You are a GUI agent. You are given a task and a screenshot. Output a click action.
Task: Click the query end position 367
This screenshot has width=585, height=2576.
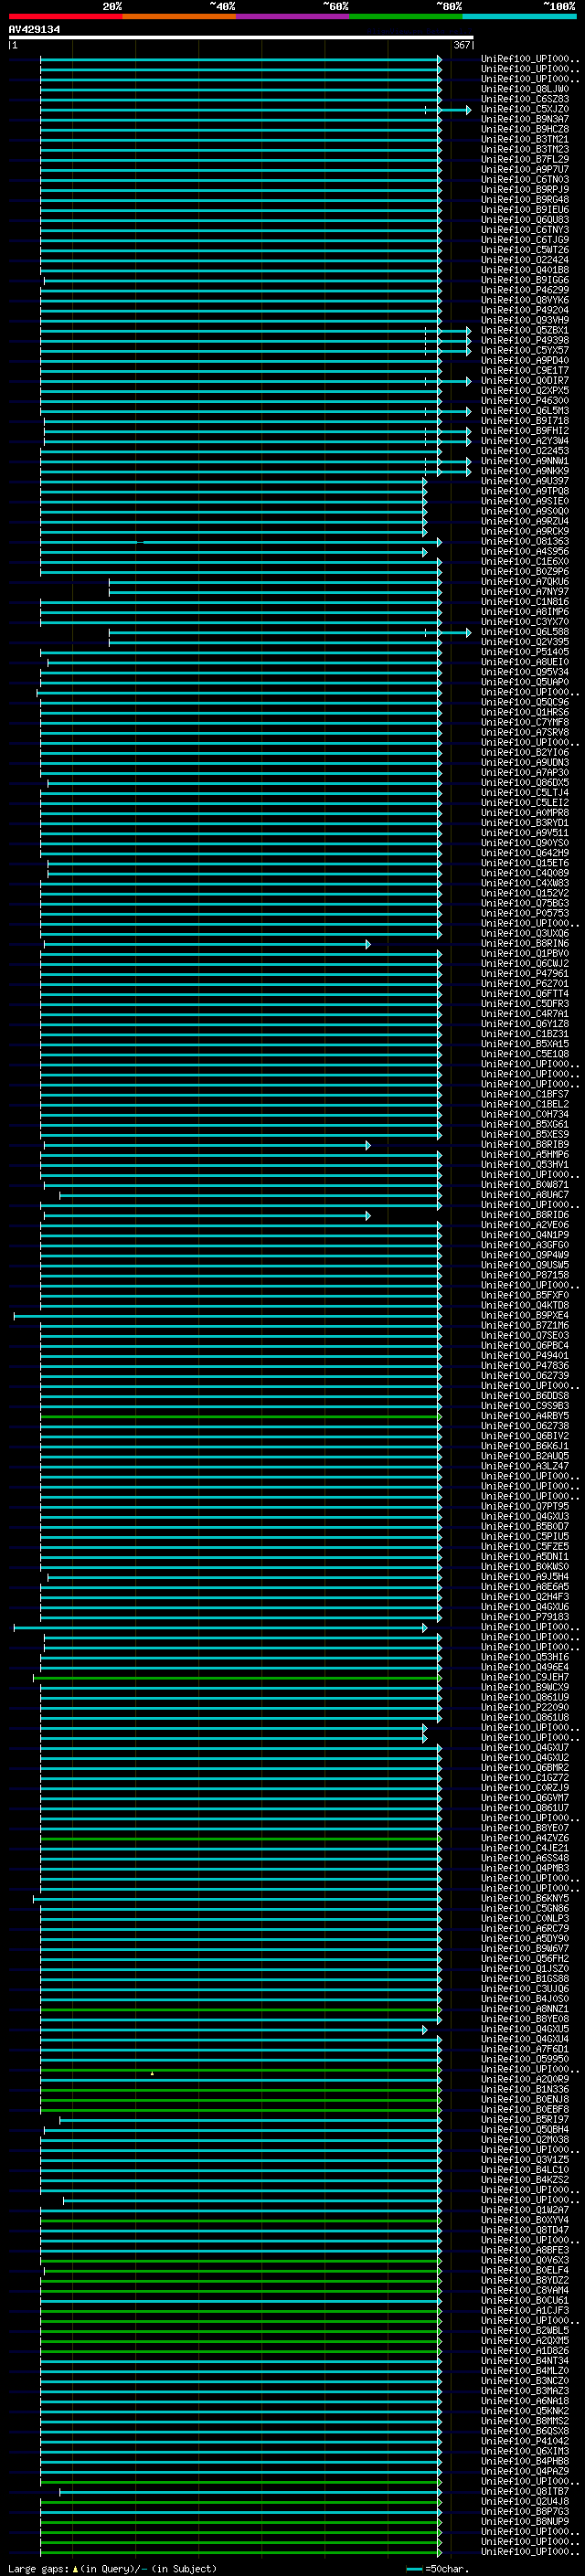[x=462, y=45]
